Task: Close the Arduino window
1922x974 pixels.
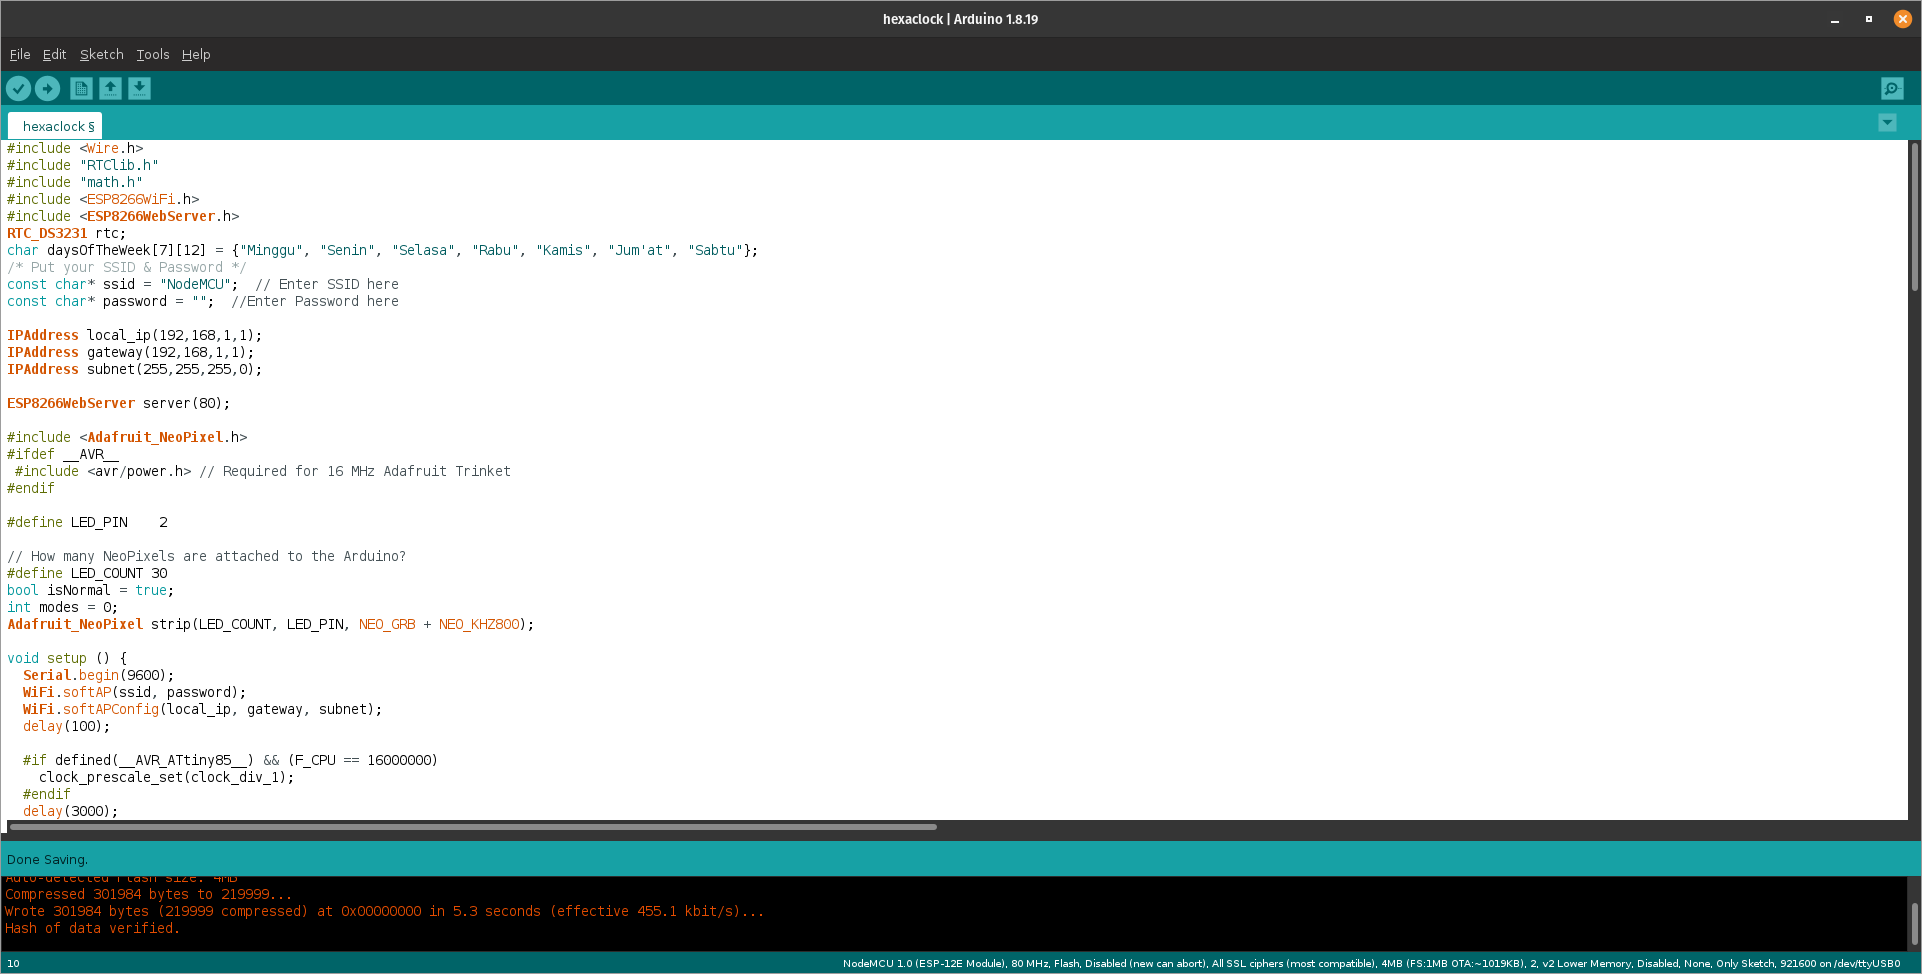Action: pyautogui.click(x=1903, y=19)
